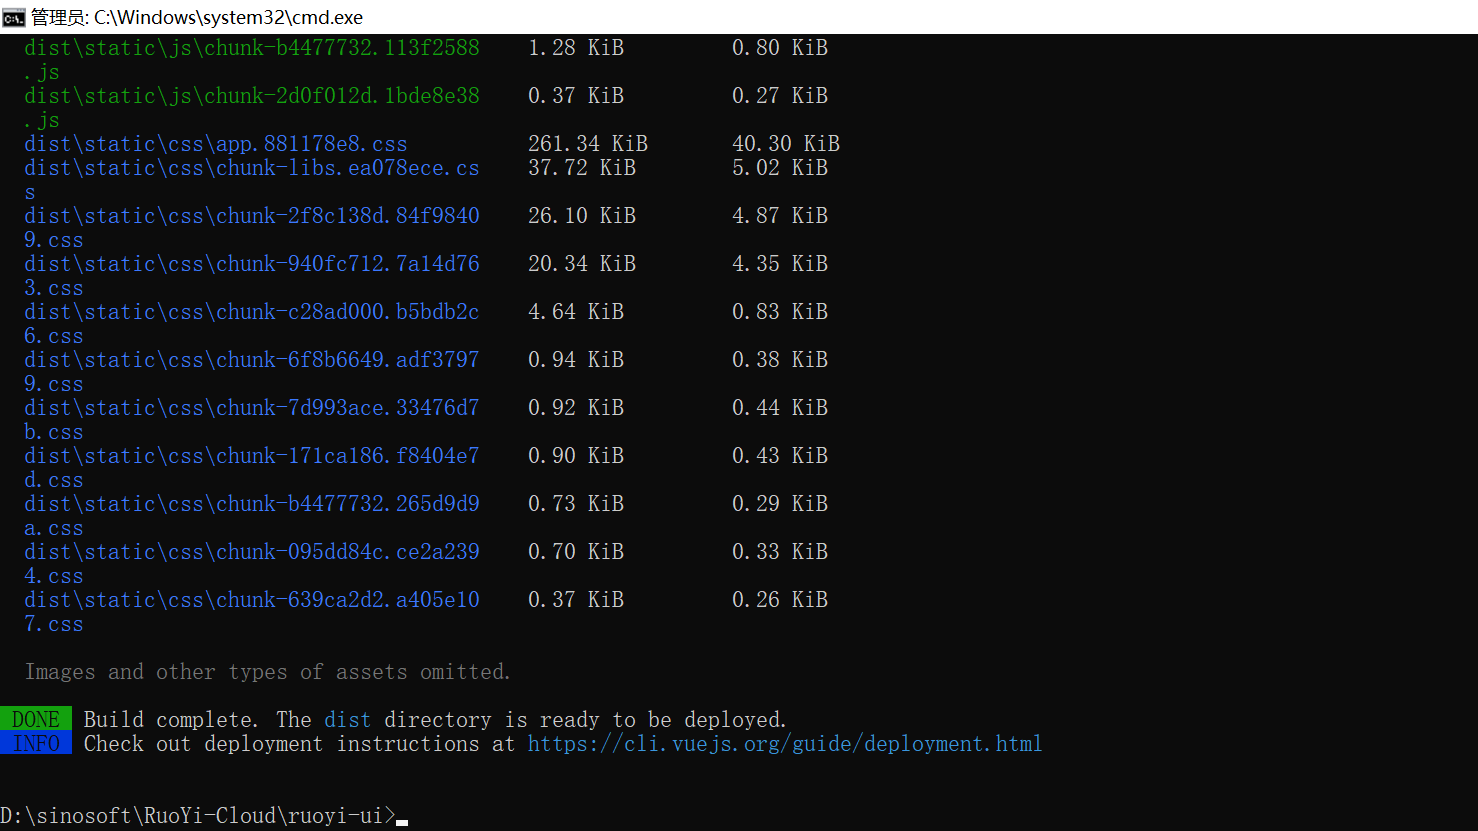Screen dimensions: 1478x831
Task: Click the size value 1.28 KiB
Action: point(576,48)
